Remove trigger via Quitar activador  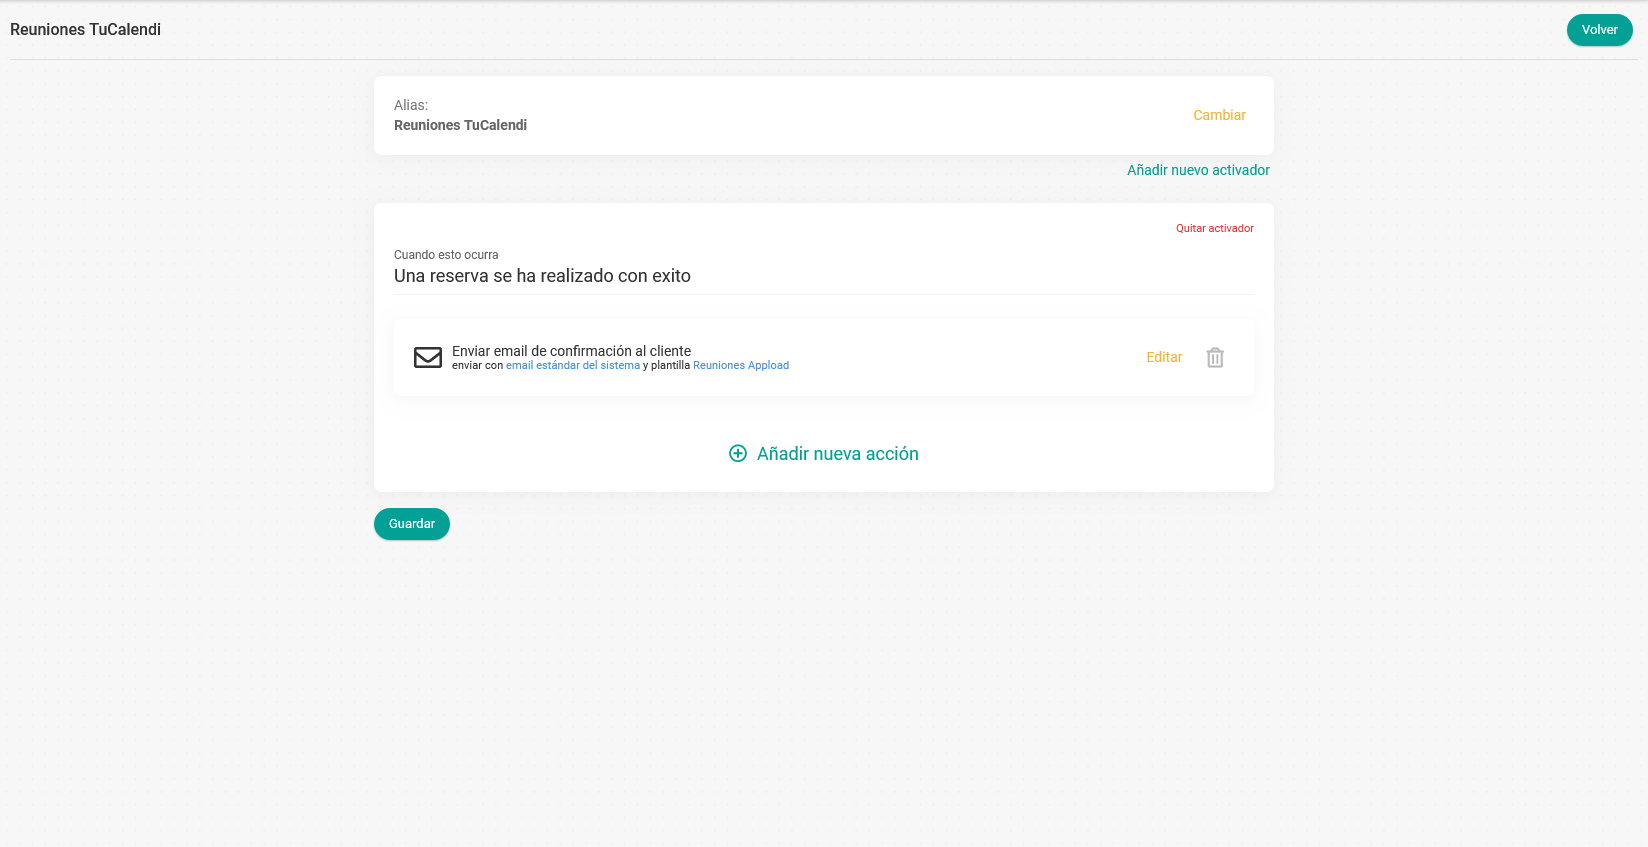pos(1214,228)
